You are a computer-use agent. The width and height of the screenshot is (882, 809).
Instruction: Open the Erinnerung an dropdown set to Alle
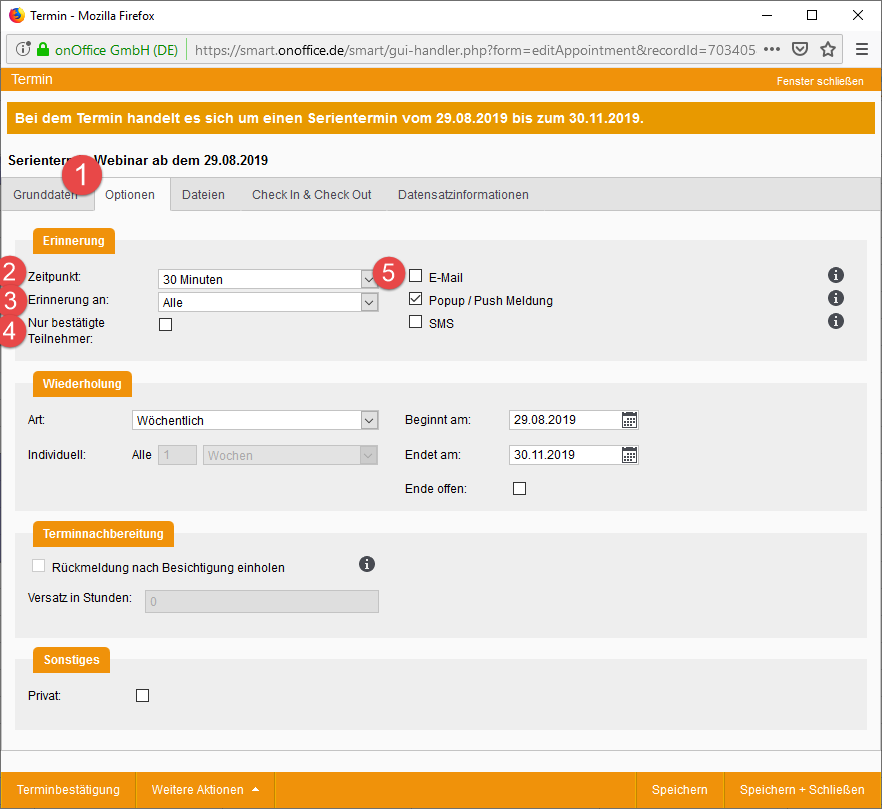[268, 302]
